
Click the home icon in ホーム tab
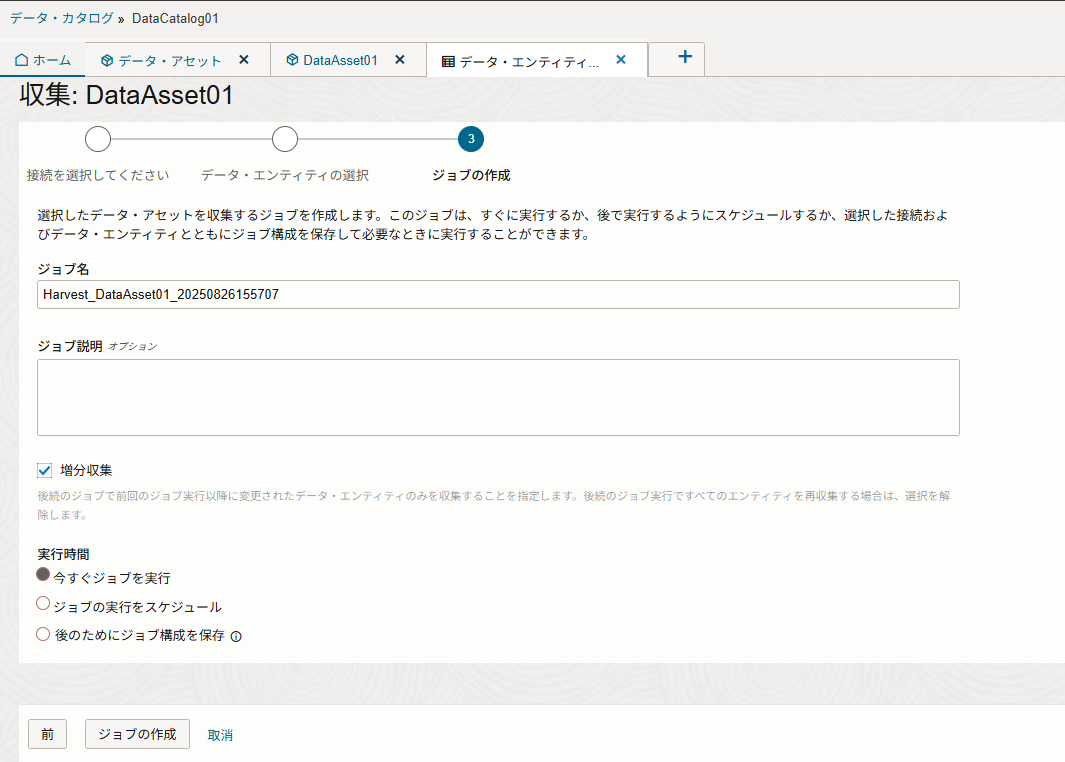pyautogui.click(x=22, y=60)
